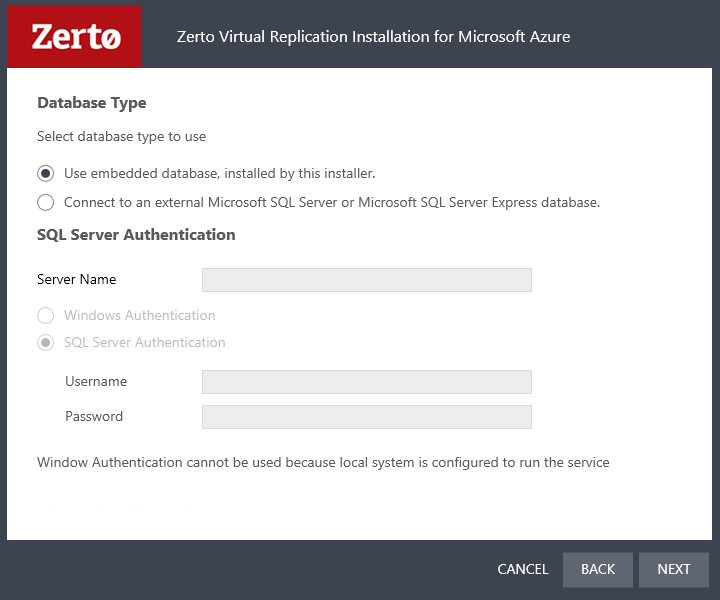Select the Windows Authentication radio circle
Image resolution: width=720 pixels, height=600 pixels.
coord(45,315)
